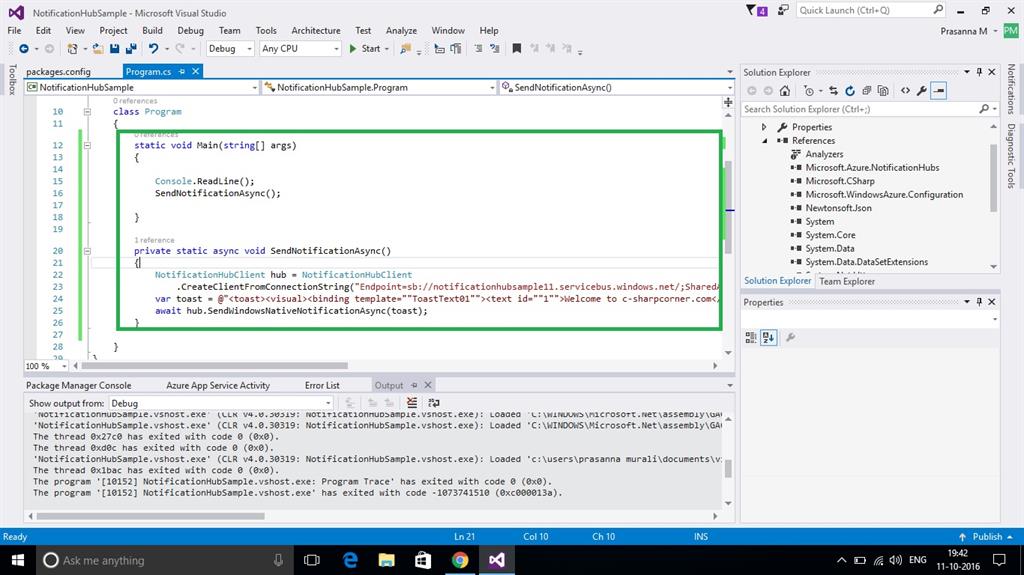Viewport: 1024px width, 575px height.
Task: Open Properties wrench icon in Solution Explorer
Action: 922,90
